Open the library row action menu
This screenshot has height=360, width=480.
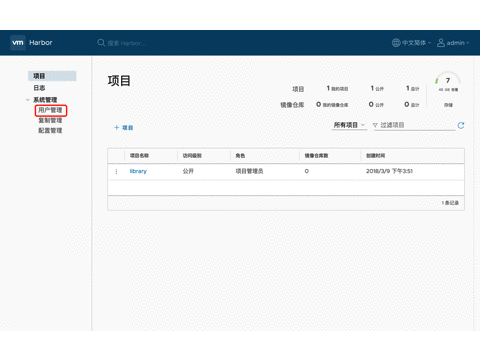pos(116,171)
